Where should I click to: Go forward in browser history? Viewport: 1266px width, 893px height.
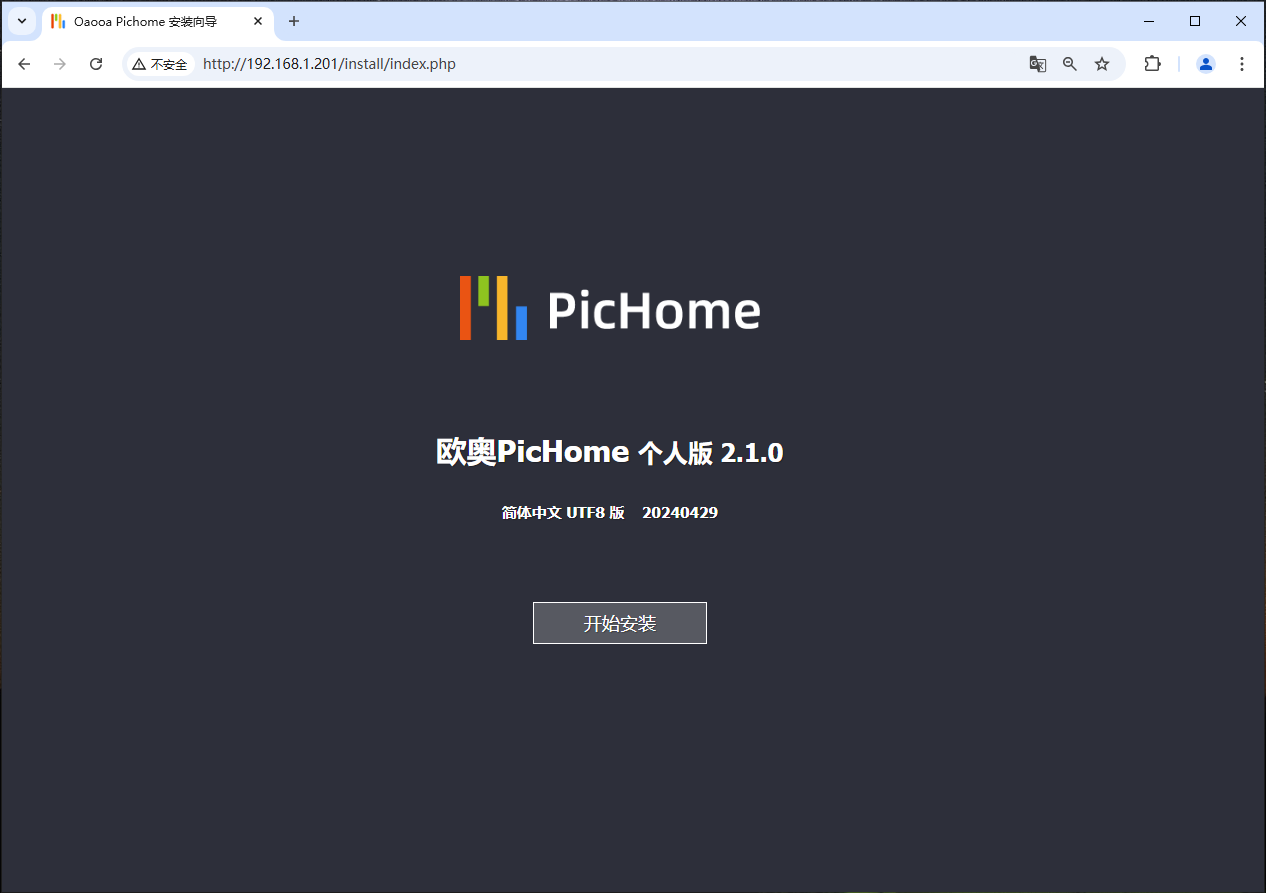point(60,64)
